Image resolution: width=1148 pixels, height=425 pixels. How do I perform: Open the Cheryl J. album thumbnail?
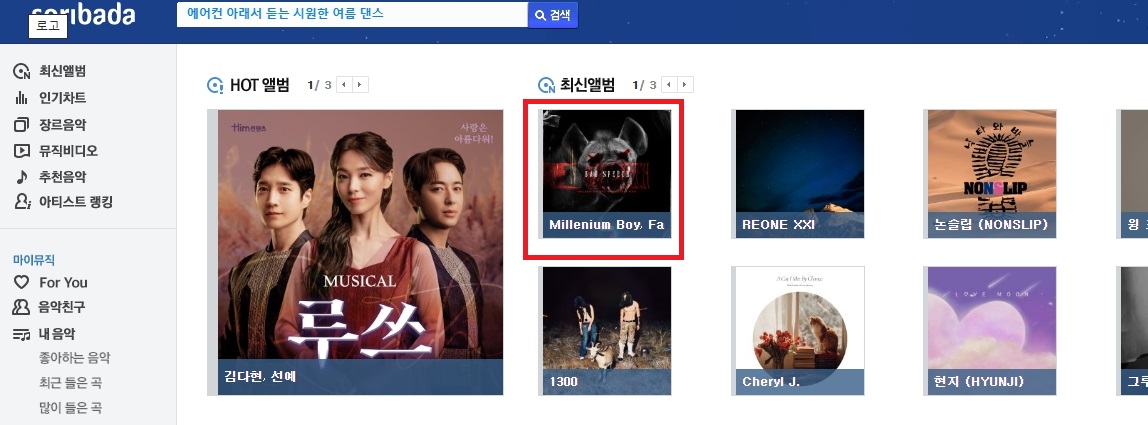(800, 330)
